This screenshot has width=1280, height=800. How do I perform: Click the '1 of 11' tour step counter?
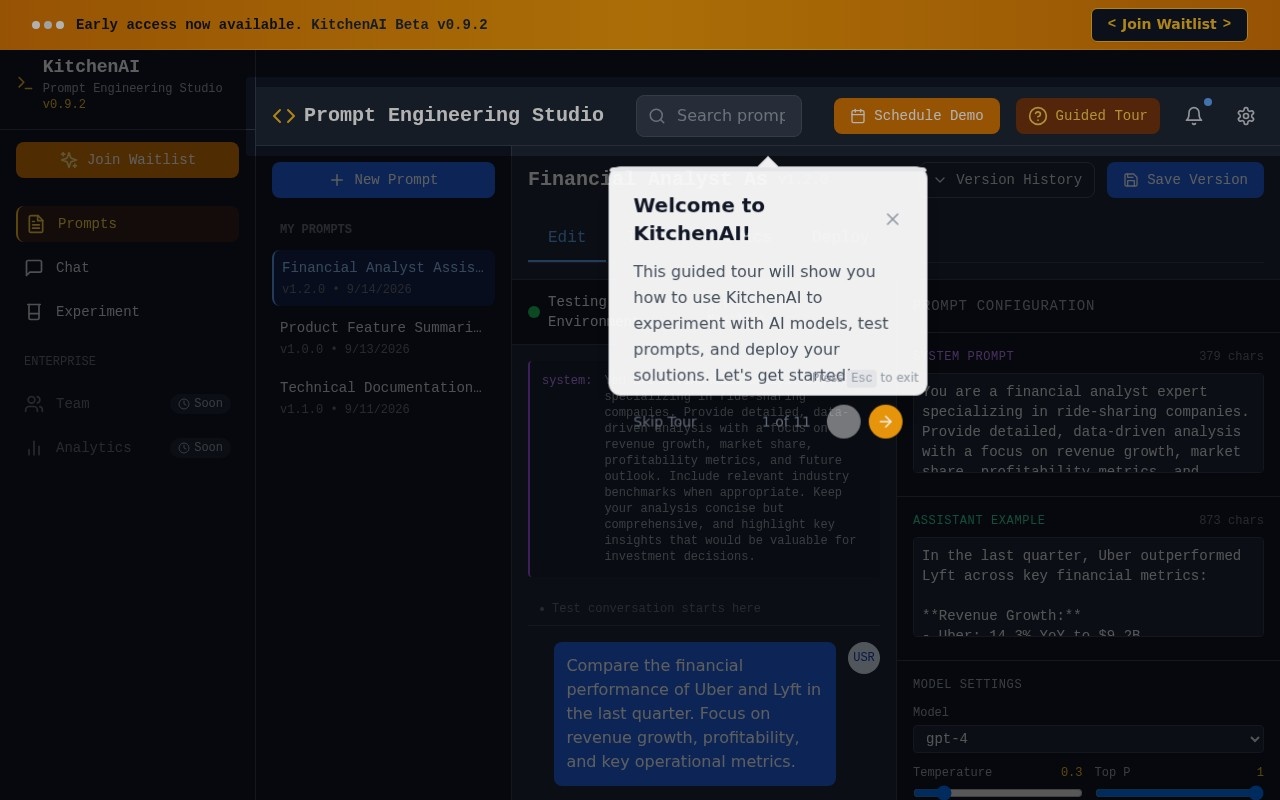pos(786,422)
